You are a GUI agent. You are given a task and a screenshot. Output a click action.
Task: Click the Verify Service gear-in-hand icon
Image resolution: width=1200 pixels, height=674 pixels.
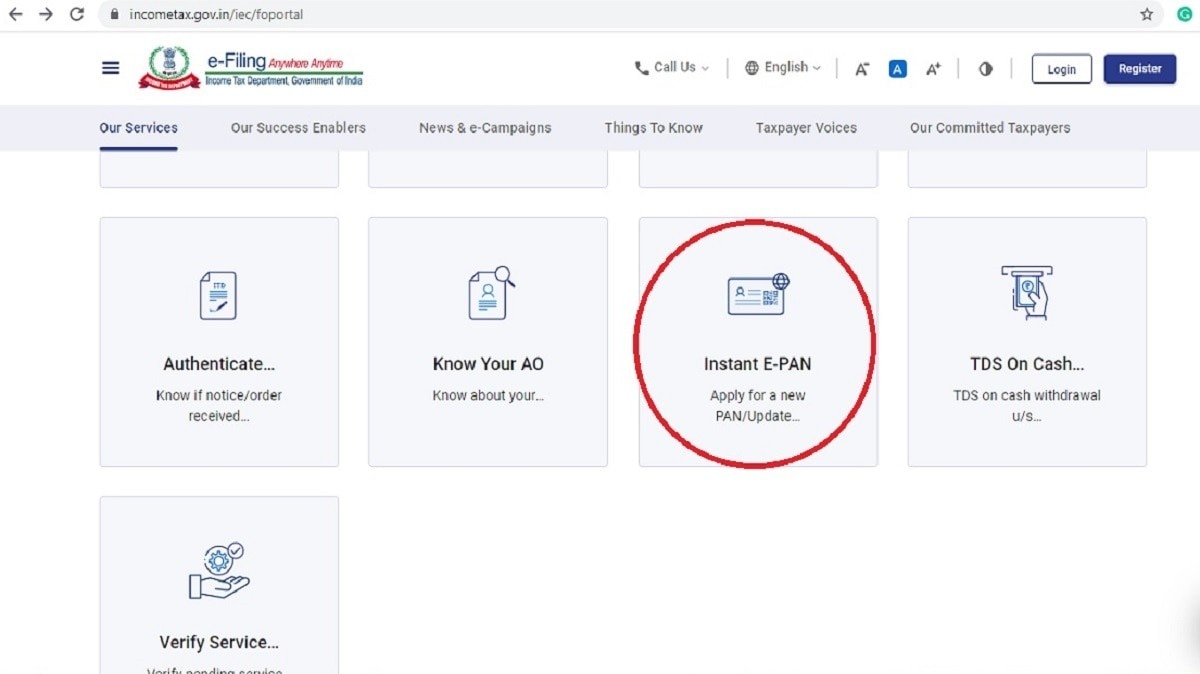click(218, 570)
